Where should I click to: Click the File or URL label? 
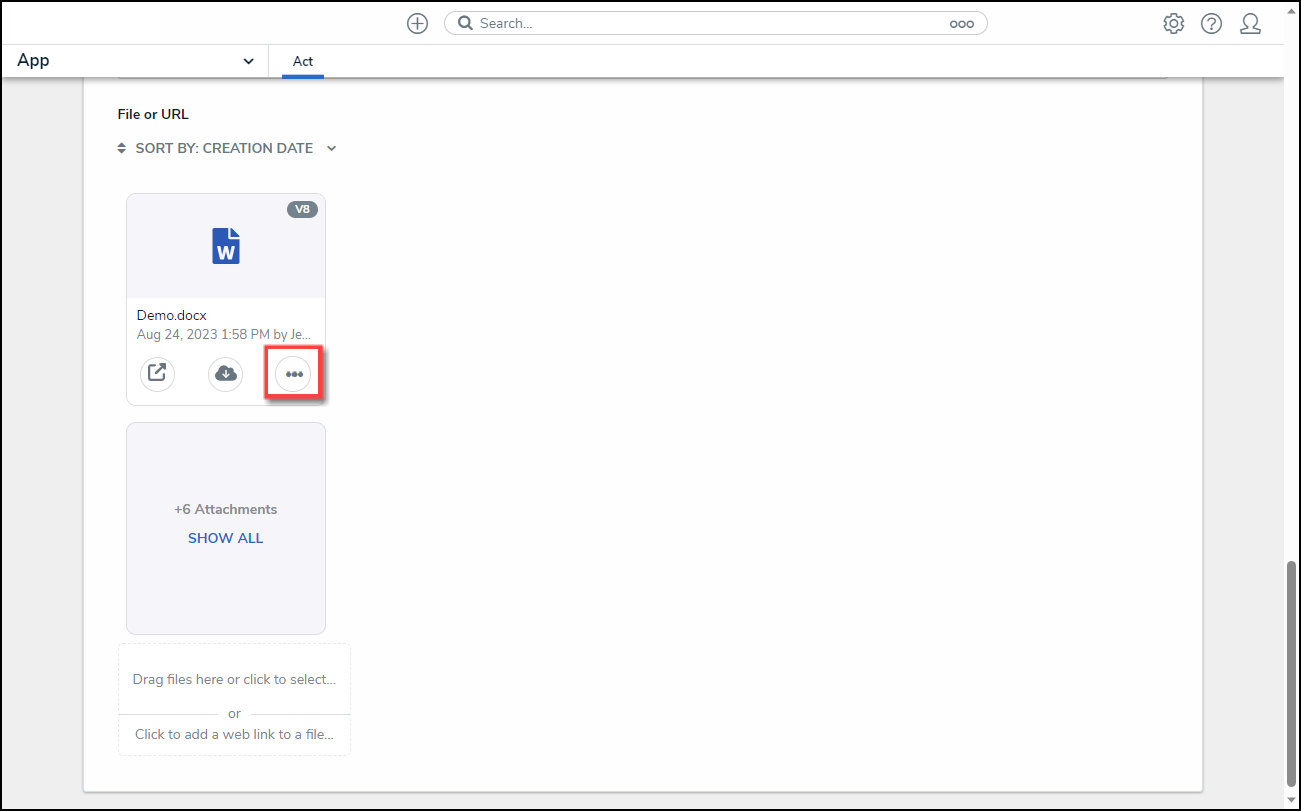click(x=153, y=114)
